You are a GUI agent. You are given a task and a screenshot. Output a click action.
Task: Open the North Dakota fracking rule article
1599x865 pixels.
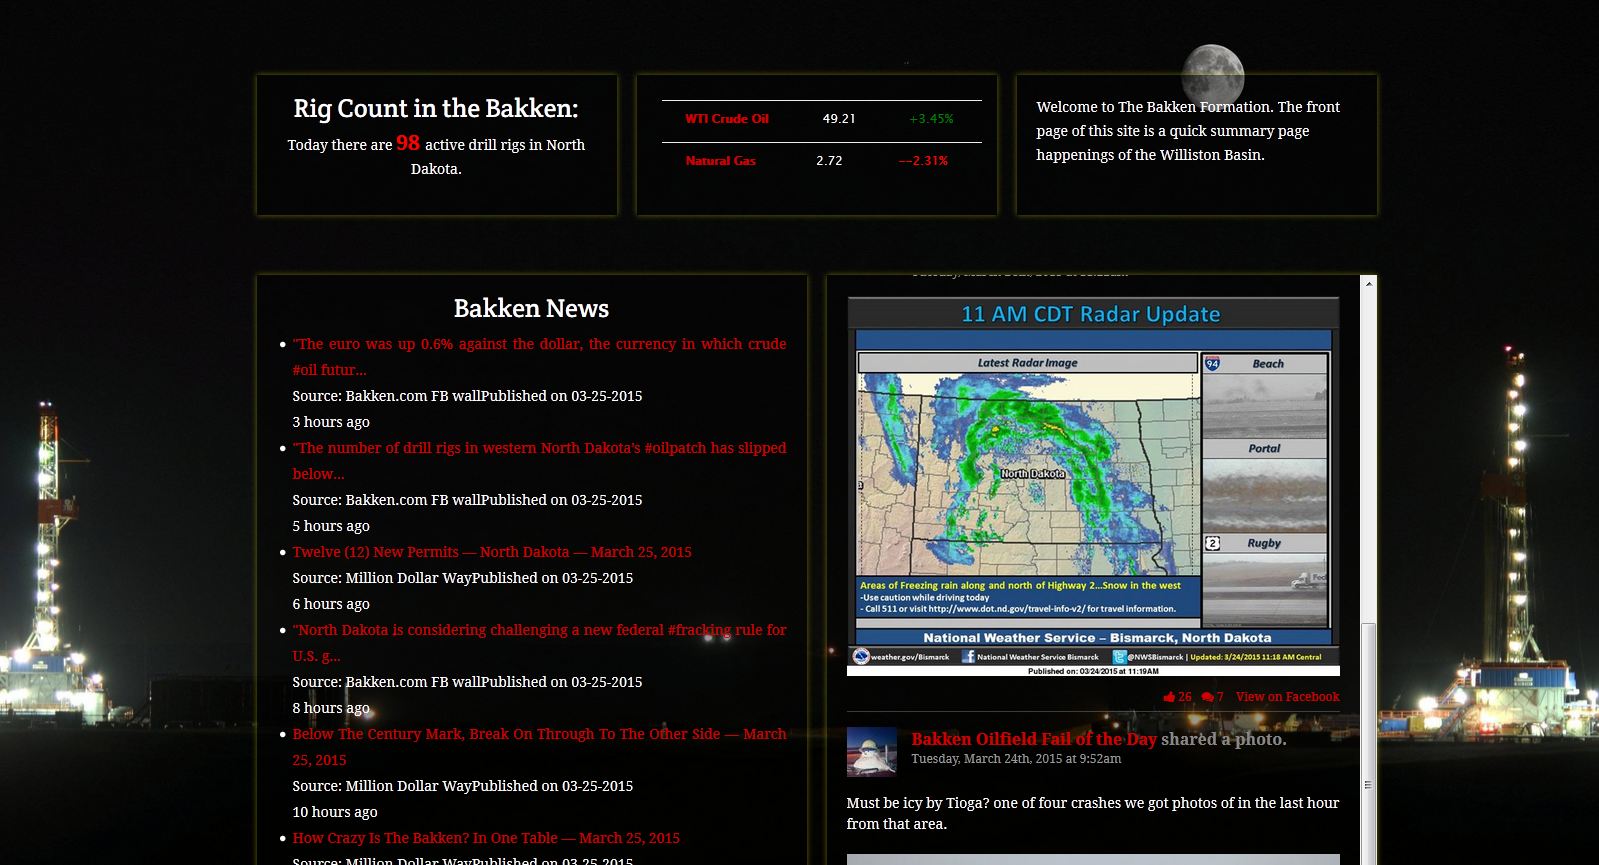tap(539, 643)
